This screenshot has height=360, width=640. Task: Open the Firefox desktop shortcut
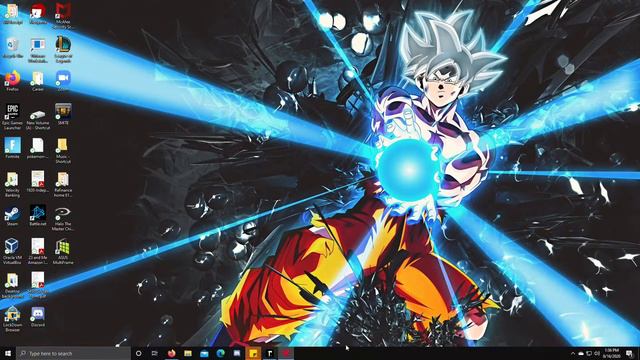coord(12,81)
